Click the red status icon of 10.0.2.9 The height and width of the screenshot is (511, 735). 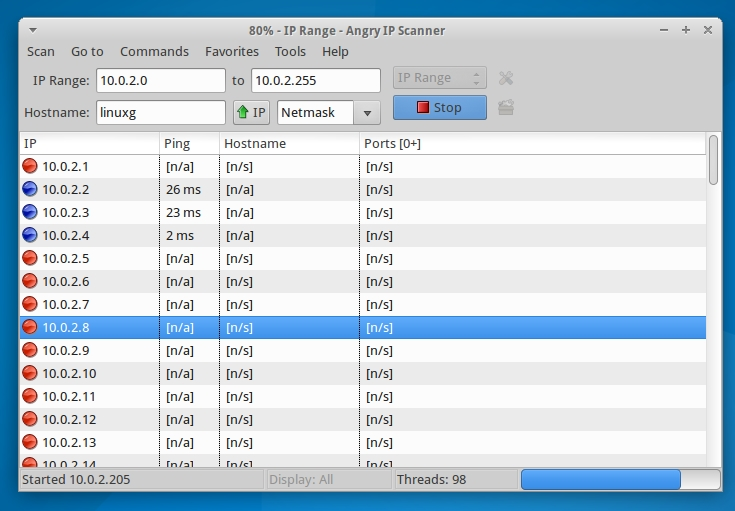(30, 350)
